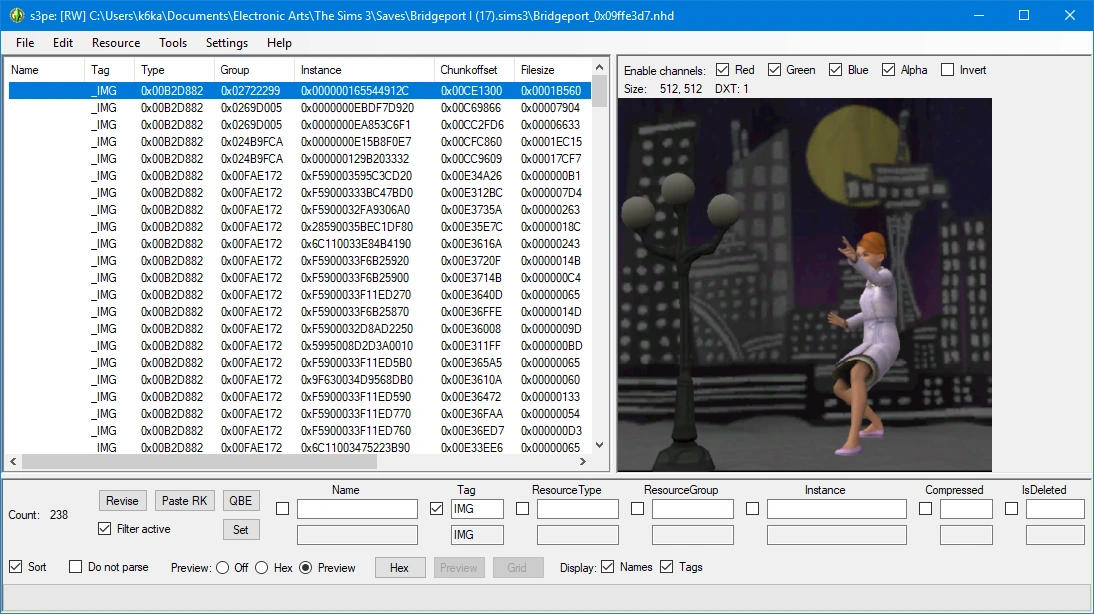The width and height of the screenshot is (1094, 614).
Task: Sort by the Group column header
Action: [x=255, y=70]
